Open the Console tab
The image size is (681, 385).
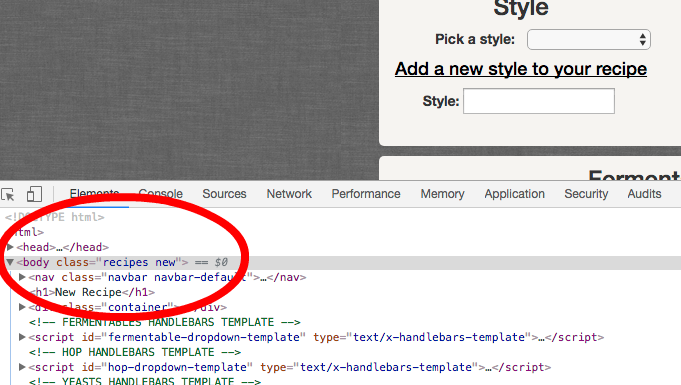point(160,194)
